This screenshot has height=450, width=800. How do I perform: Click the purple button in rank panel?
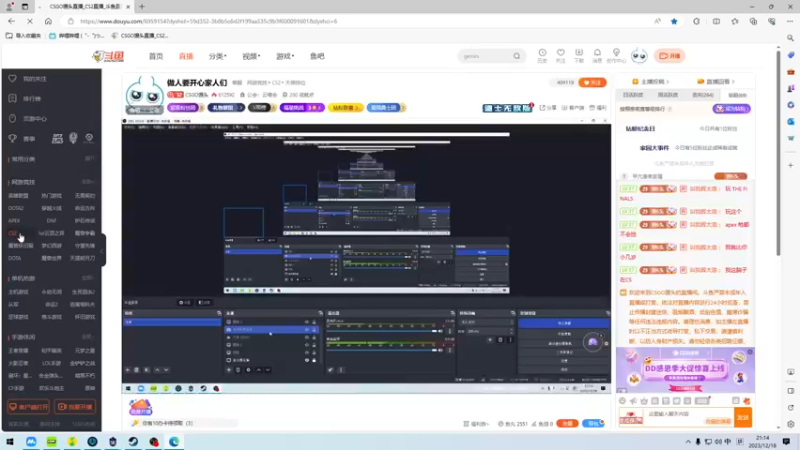(731, 109)
